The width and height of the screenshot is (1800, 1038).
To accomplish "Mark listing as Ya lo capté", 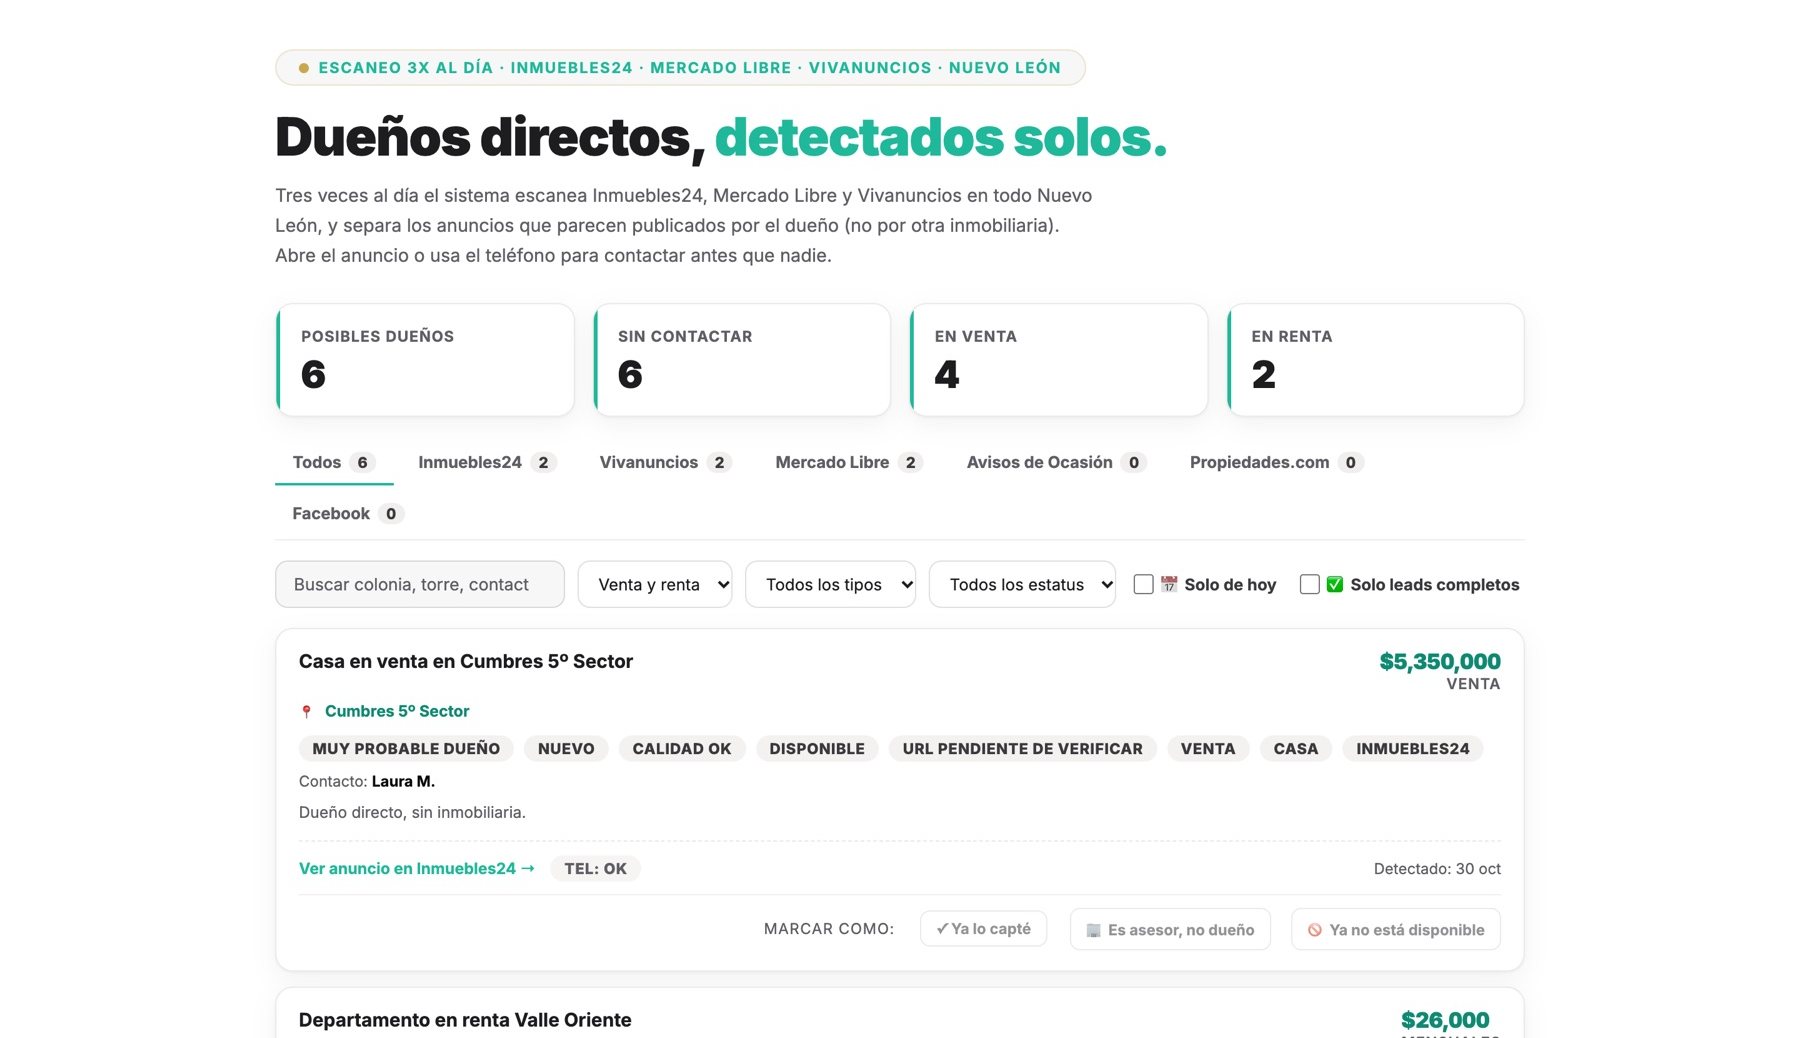I will (x=983, y=929).
